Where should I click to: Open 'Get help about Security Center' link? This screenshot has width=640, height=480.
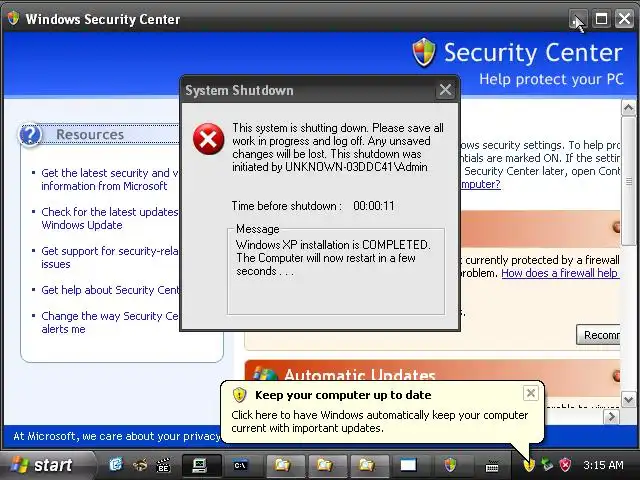pyautogui.click(x=110, y=290)
